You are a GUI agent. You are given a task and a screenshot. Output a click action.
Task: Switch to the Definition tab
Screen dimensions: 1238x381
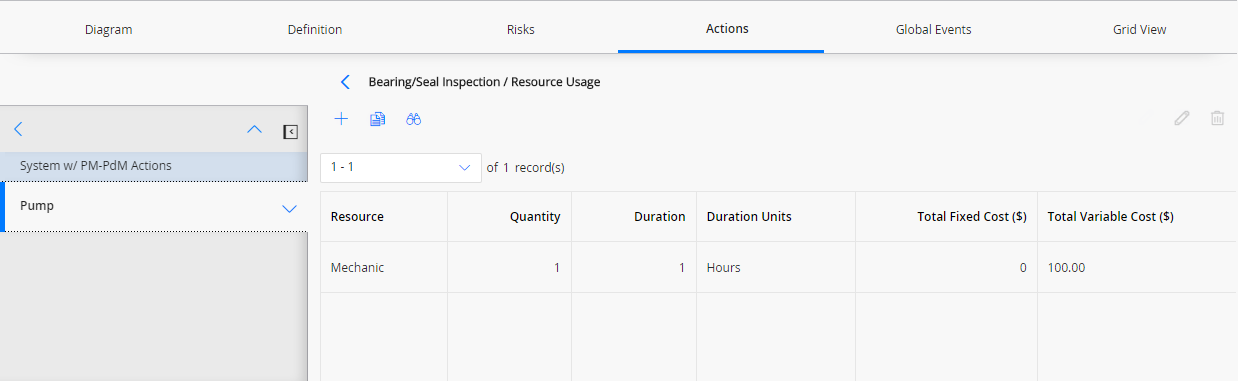tap(315, 29)
